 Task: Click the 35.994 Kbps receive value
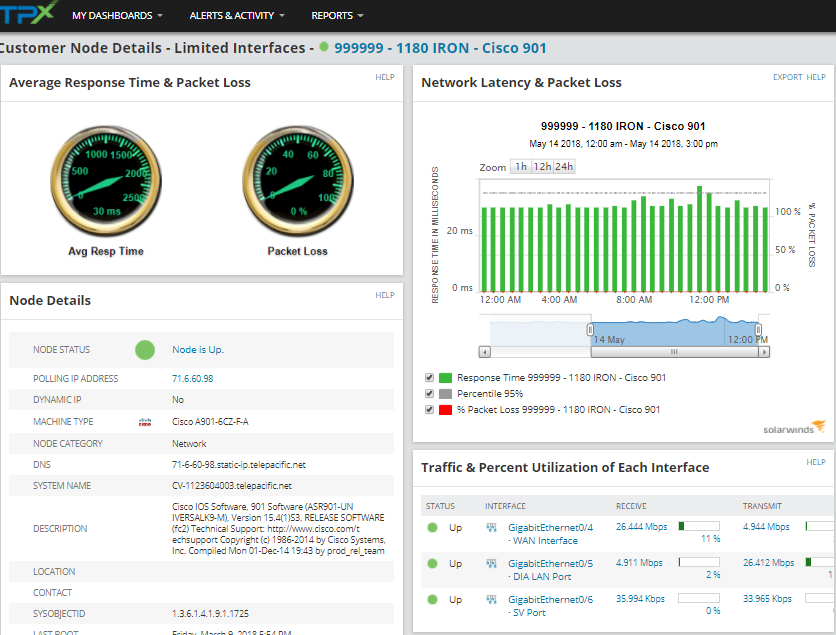coord(640,599)
